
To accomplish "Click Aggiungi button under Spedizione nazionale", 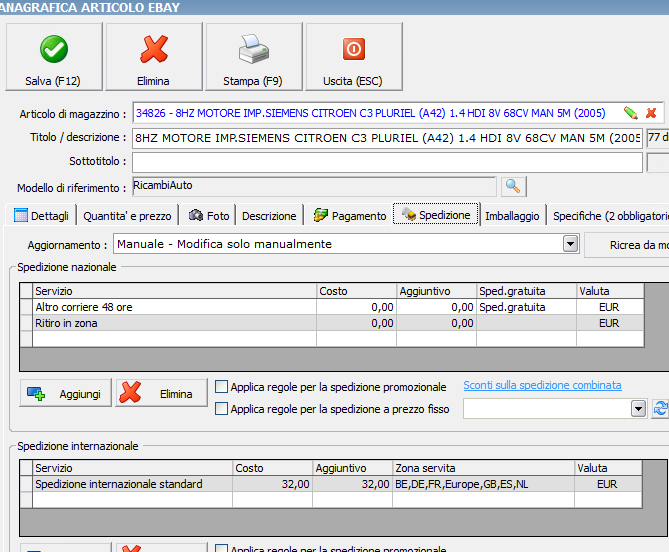I will [65, 393].
